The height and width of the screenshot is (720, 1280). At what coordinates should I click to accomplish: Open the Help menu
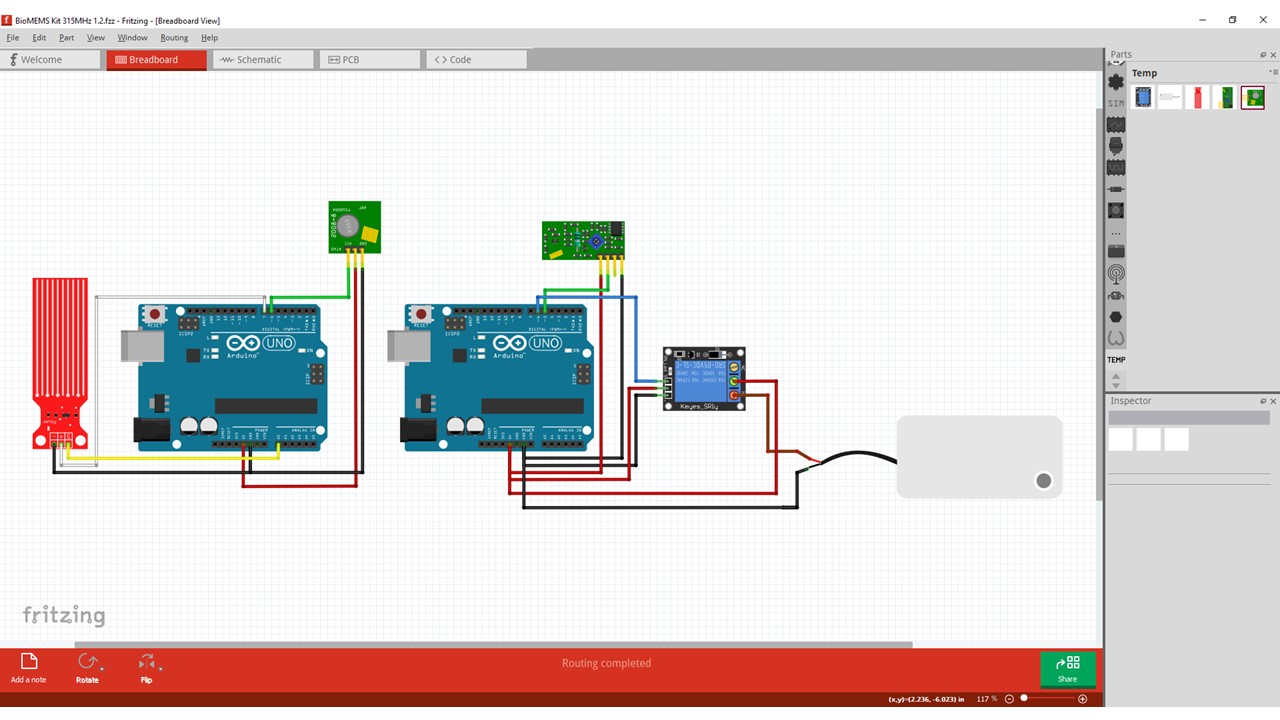click(209, 38)
